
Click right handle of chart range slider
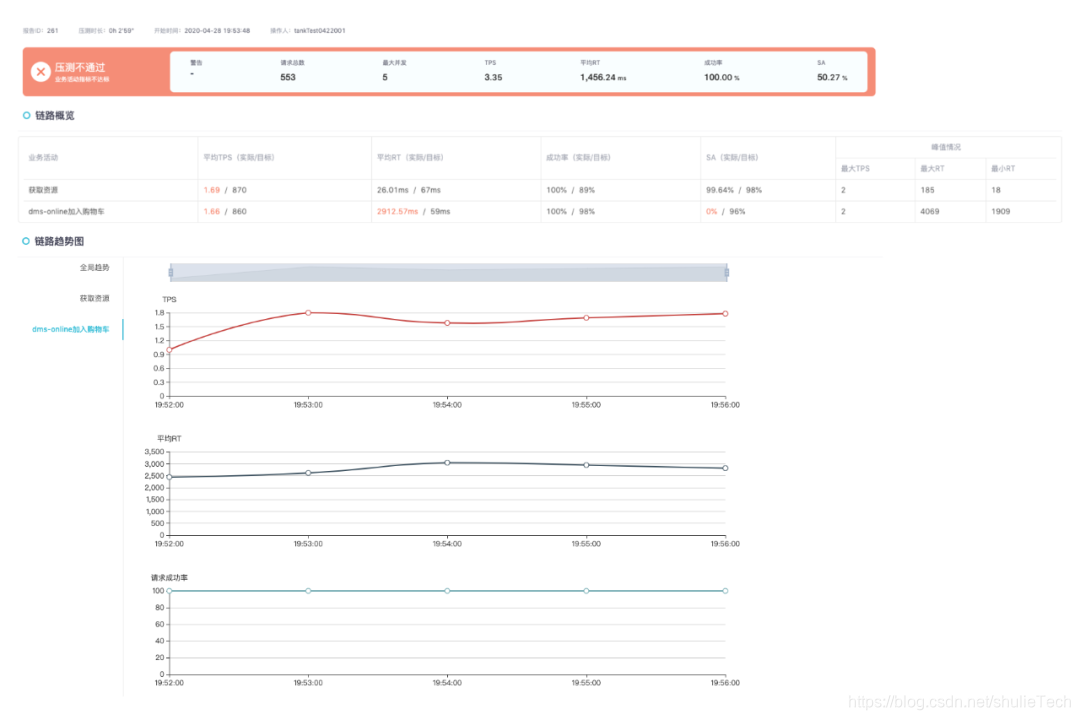[727, 272]
